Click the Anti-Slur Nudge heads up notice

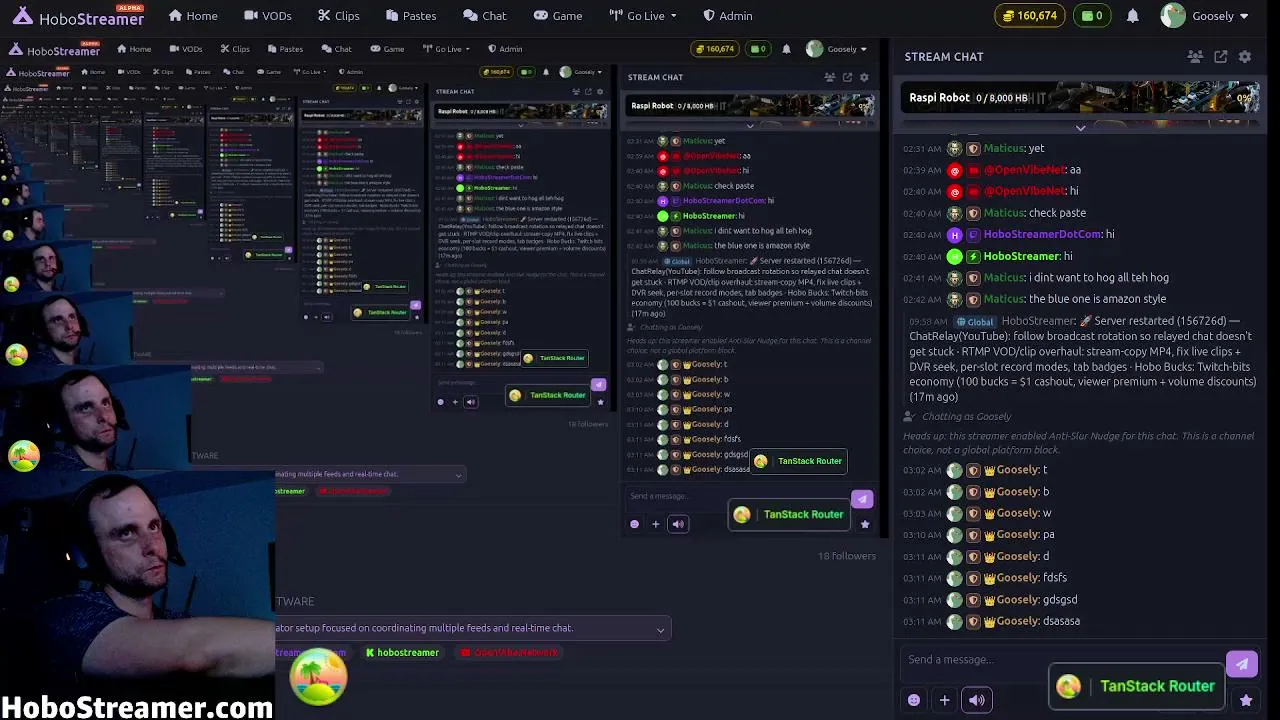(1078, 443)
